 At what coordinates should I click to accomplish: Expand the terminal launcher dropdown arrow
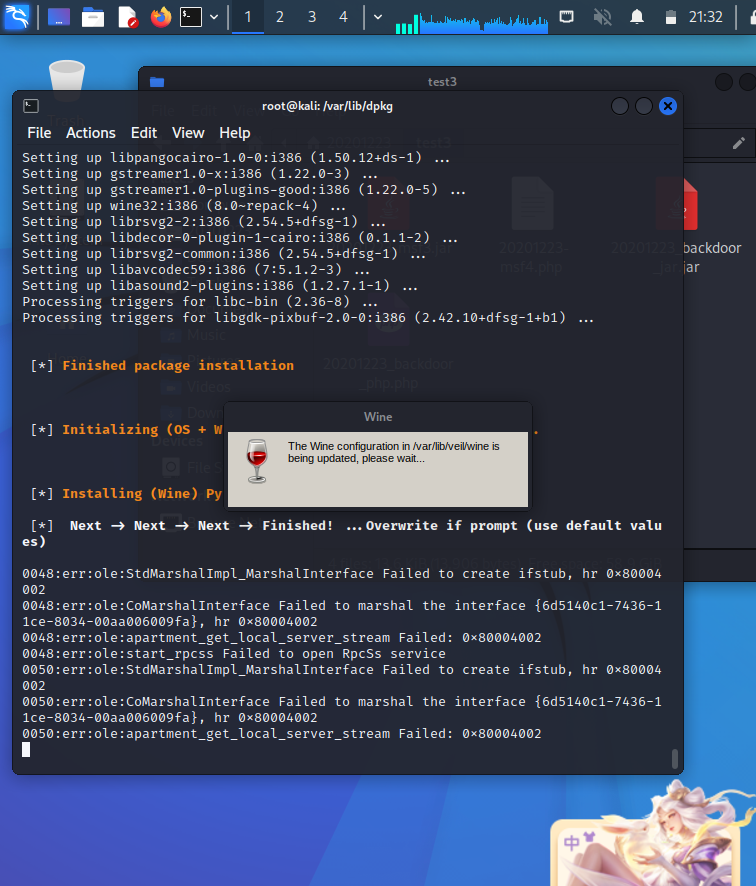214,17
